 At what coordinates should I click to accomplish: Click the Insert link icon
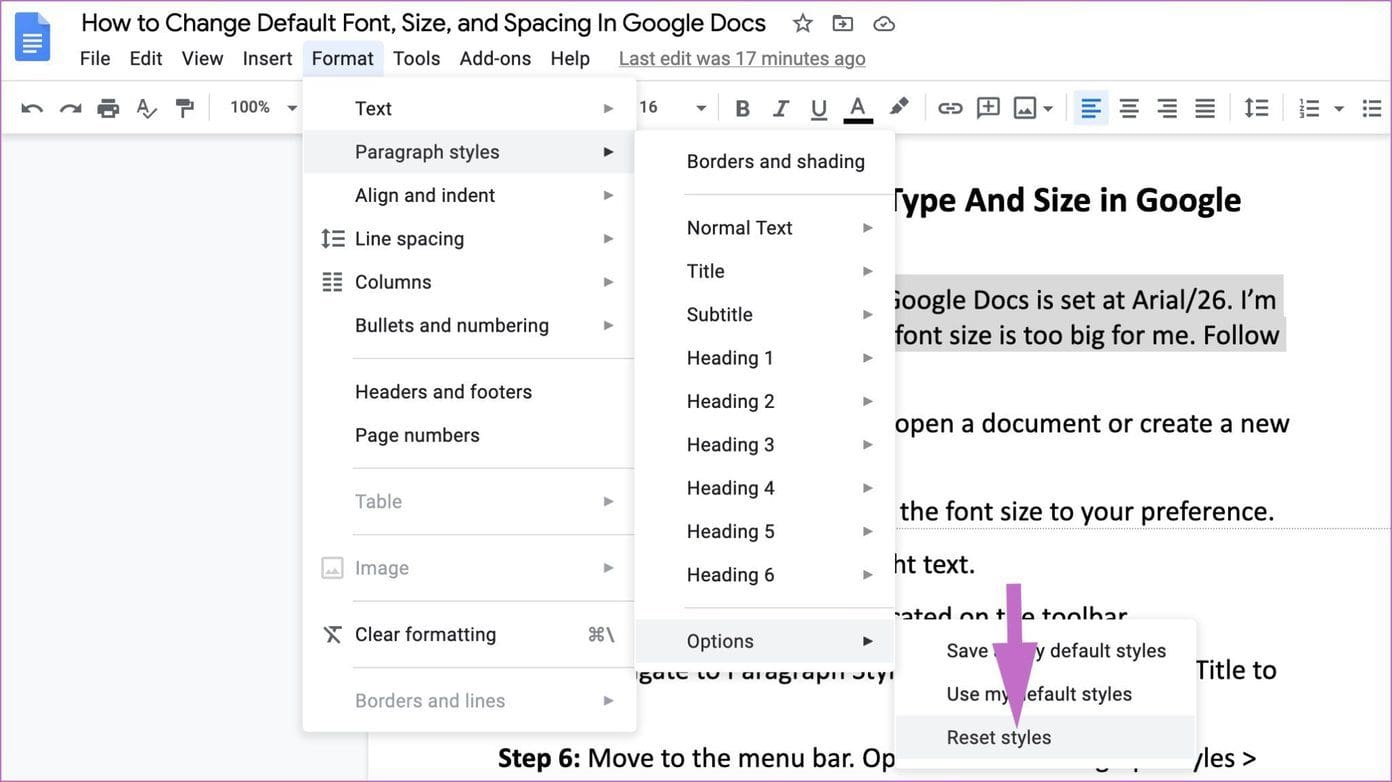click(949, 107)
